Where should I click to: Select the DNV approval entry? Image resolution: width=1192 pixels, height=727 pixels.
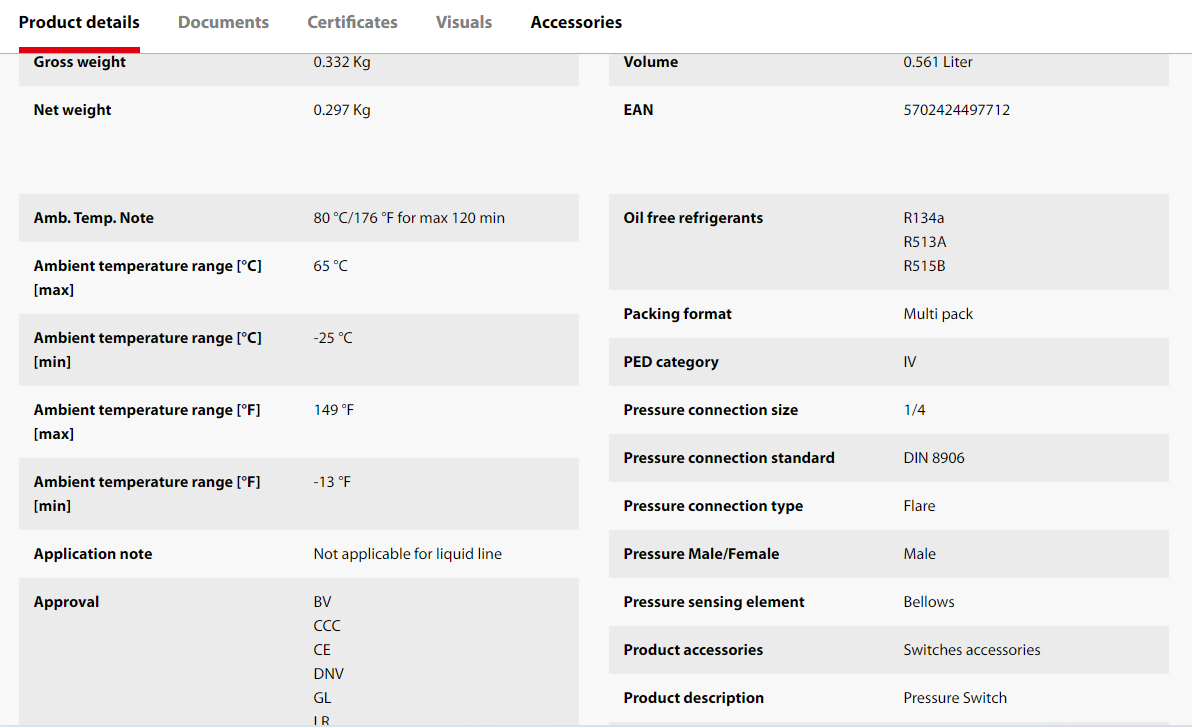point(328,674)
